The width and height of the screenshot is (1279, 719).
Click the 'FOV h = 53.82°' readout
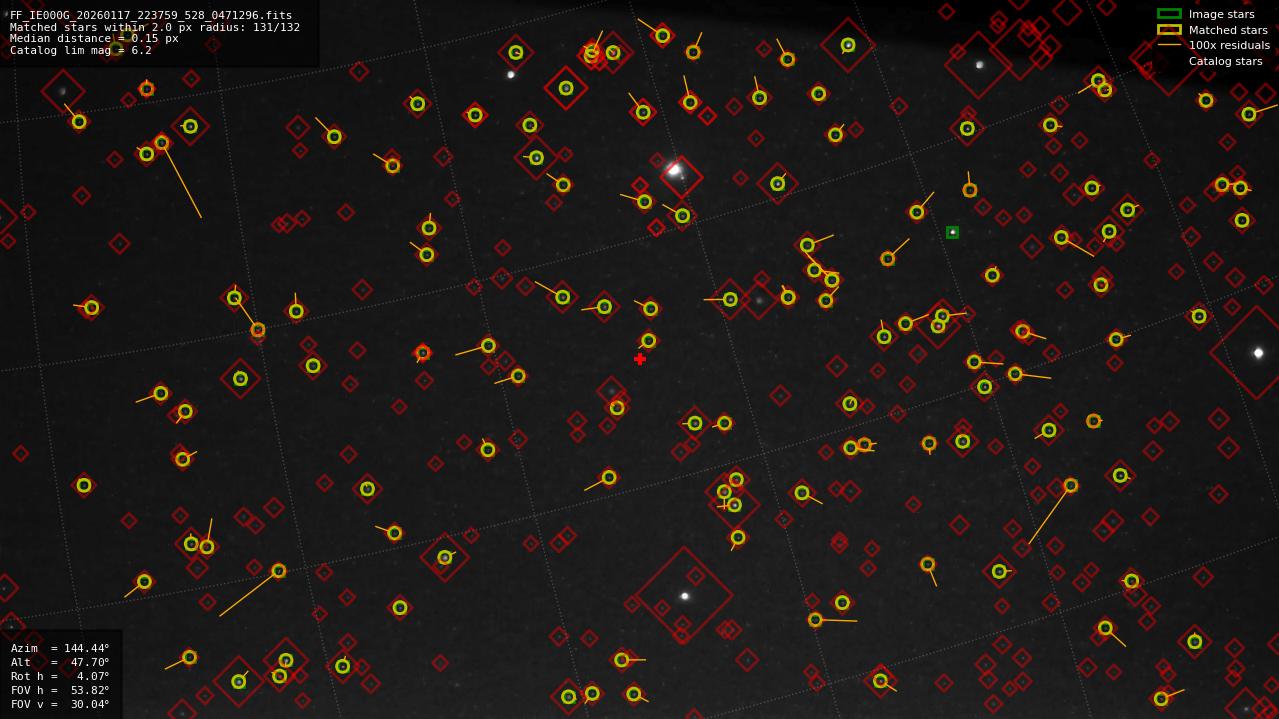(x=60, y=690)
